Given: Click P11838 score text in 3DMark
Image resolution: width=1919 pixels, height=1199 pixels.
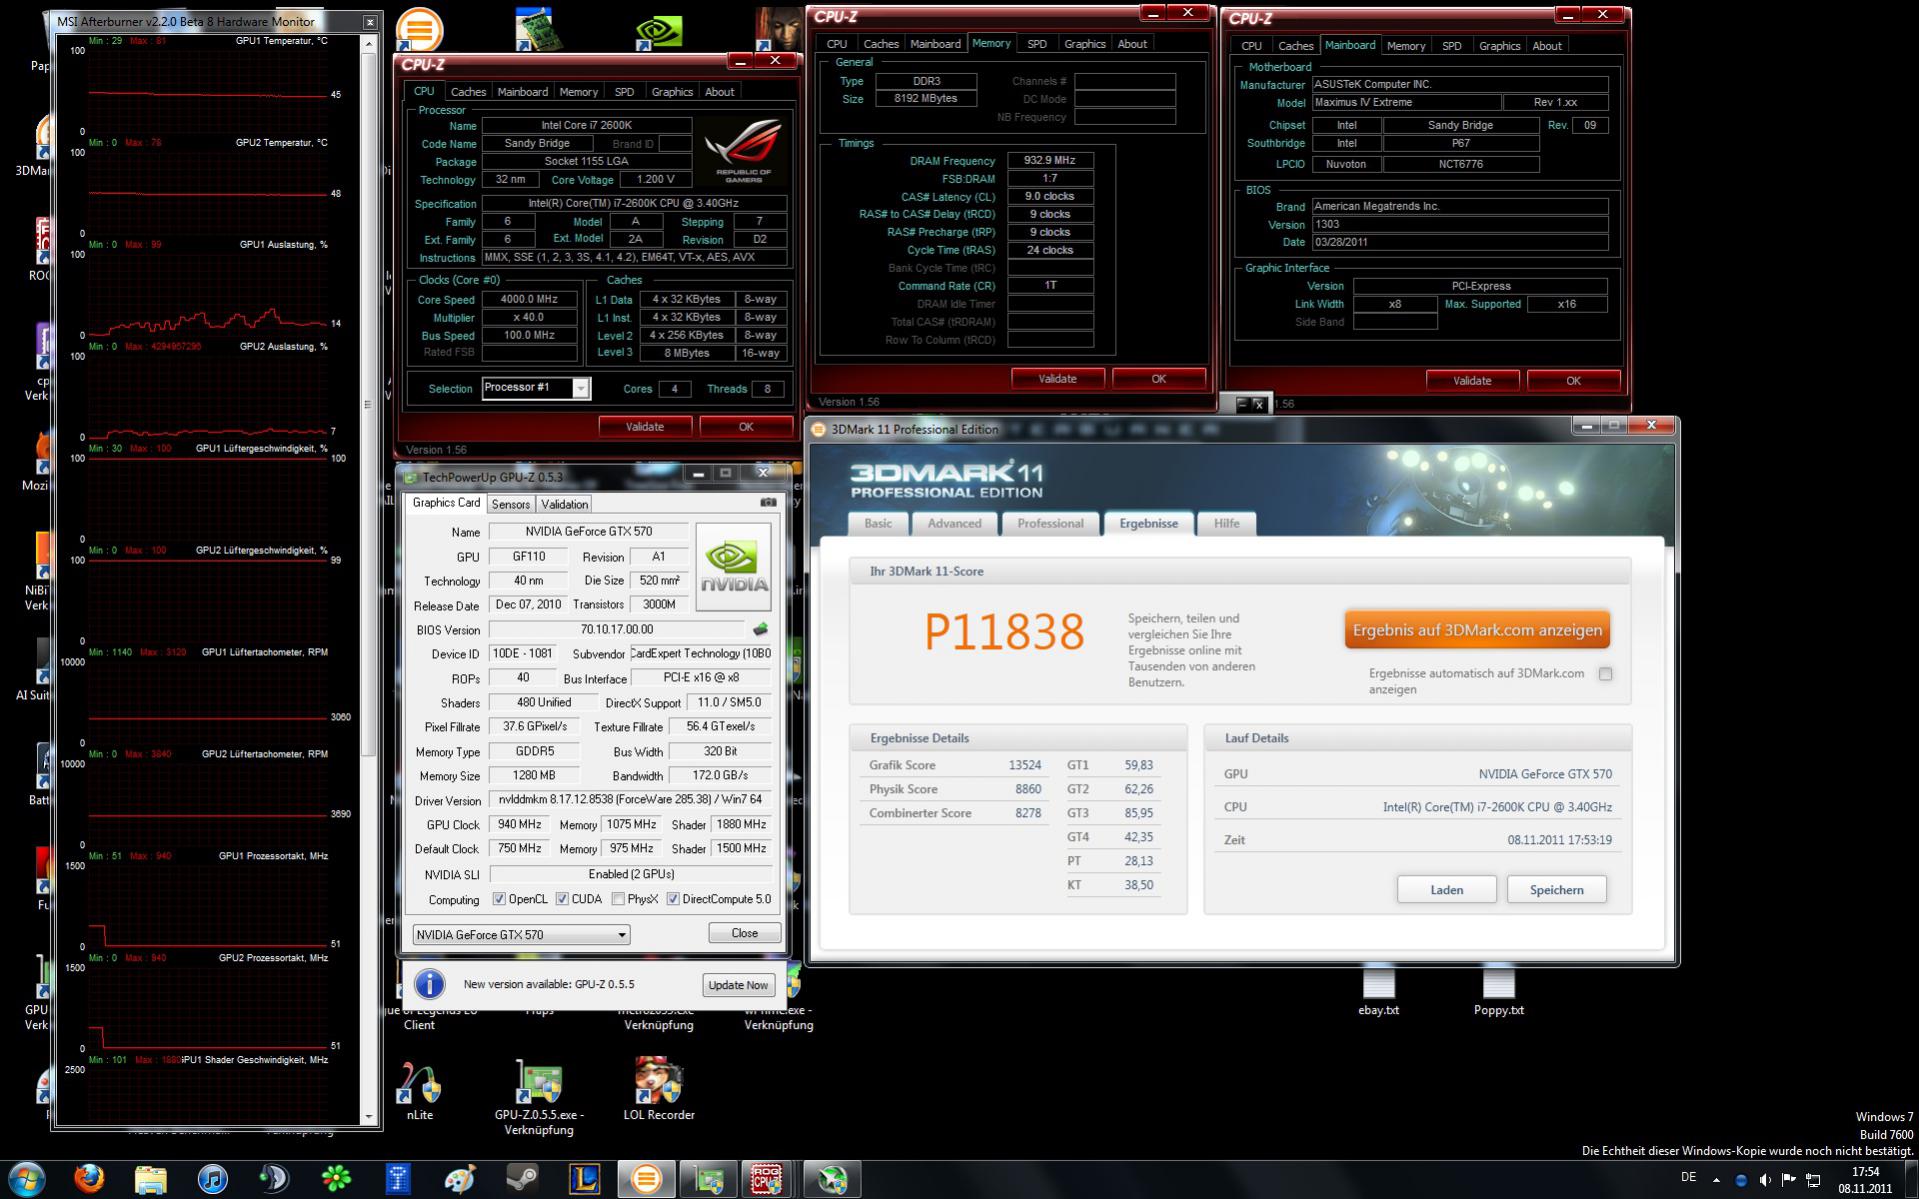Looking at the screenshot, I should pyautogui.click(x=1004, y=632).
